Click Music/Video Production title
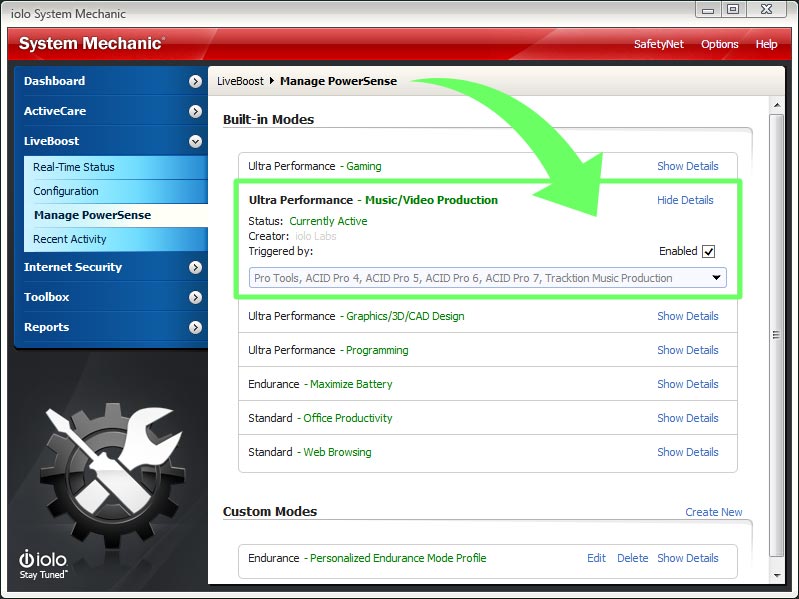The image size is (799, 599). (431, 200)
